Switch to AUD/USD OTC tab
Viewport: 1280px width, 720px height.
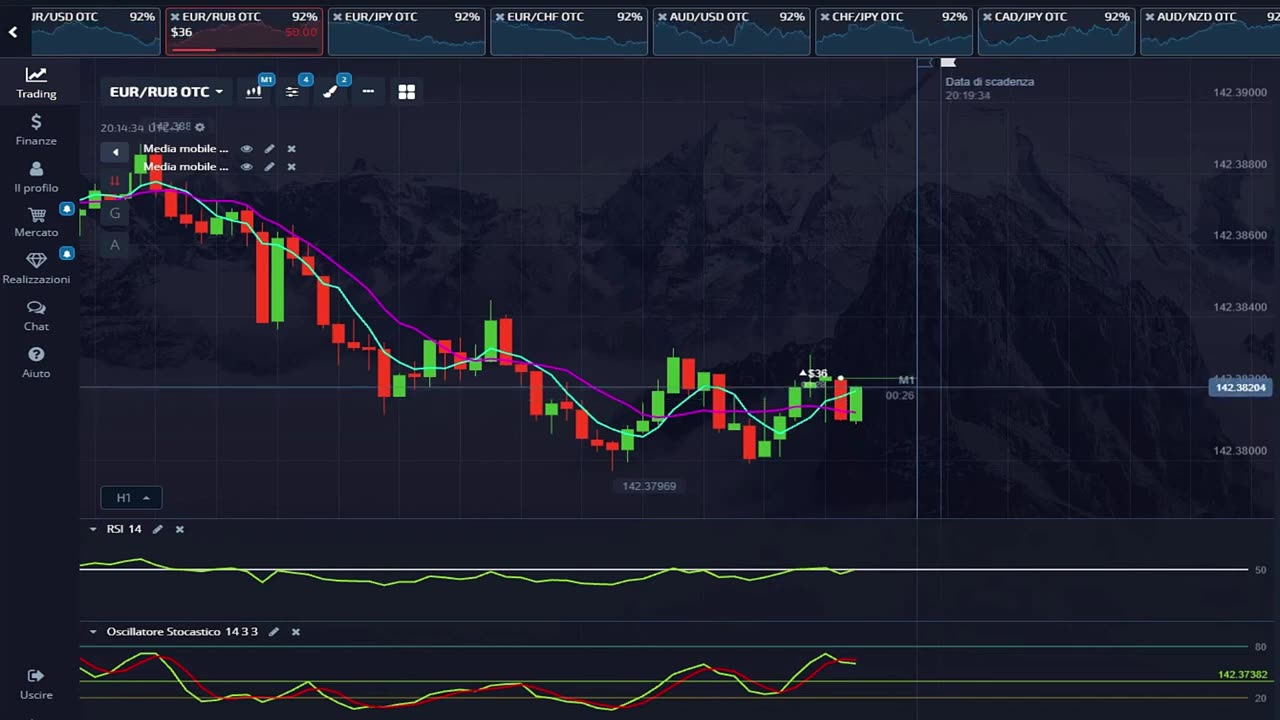click(731, 31)
